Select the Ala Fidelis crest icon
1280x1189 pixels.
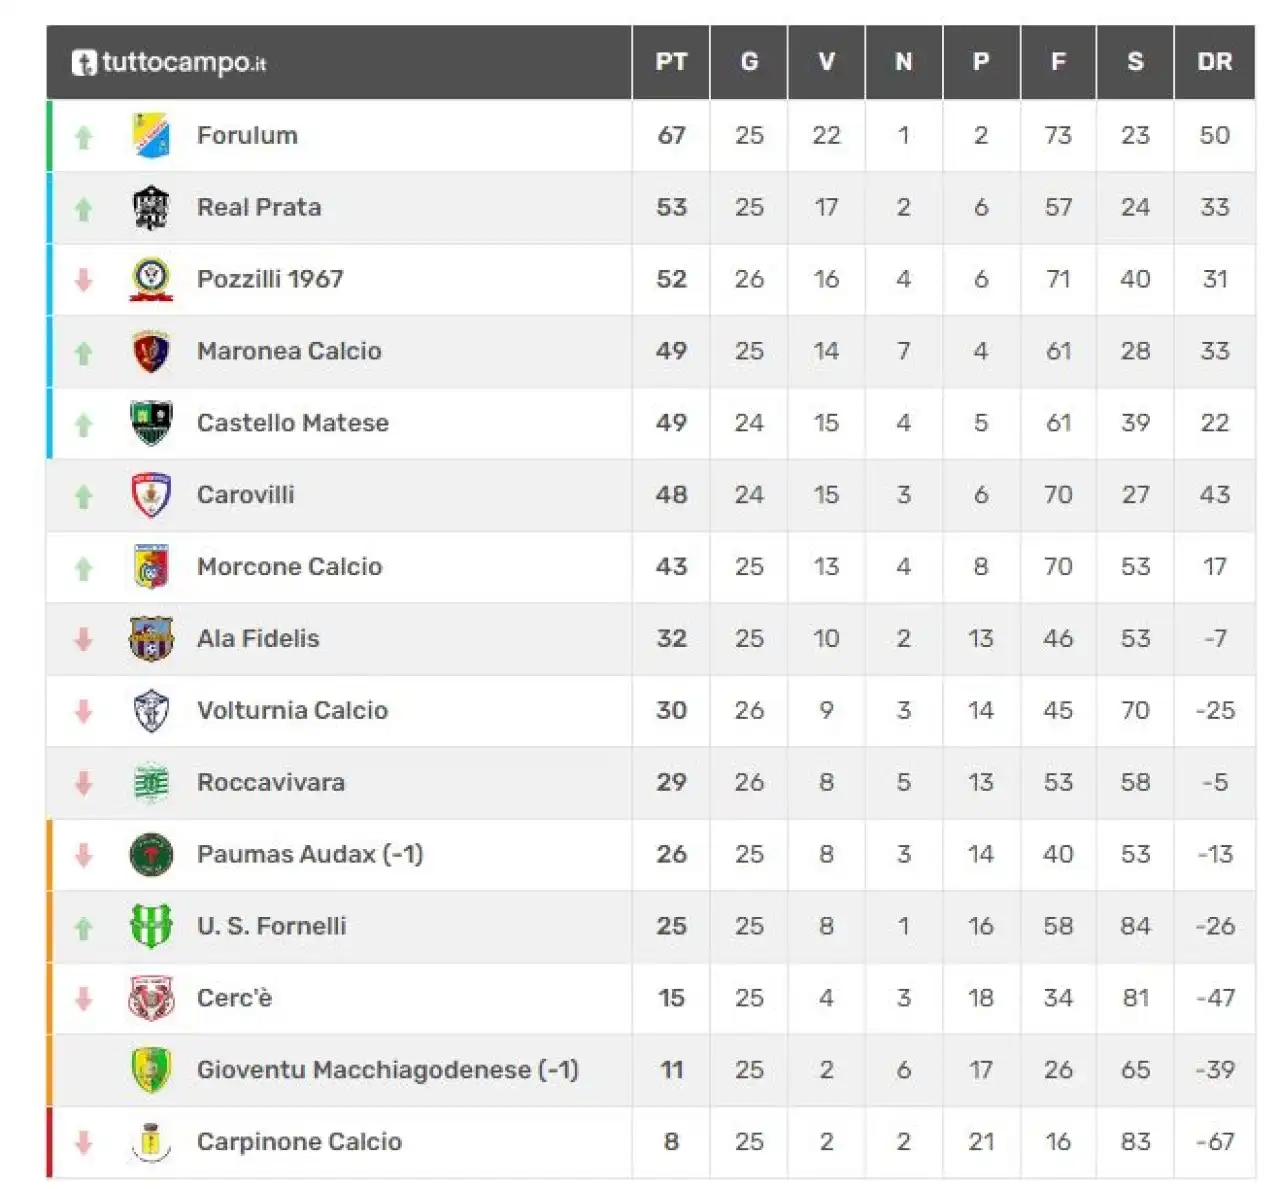tap(151, 639)
